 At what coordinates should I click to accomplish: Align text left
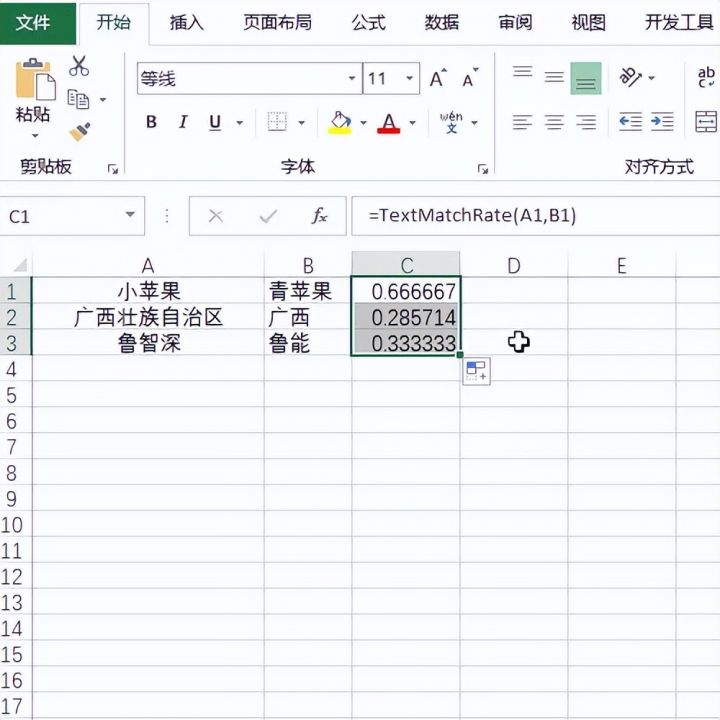(523, 122)
